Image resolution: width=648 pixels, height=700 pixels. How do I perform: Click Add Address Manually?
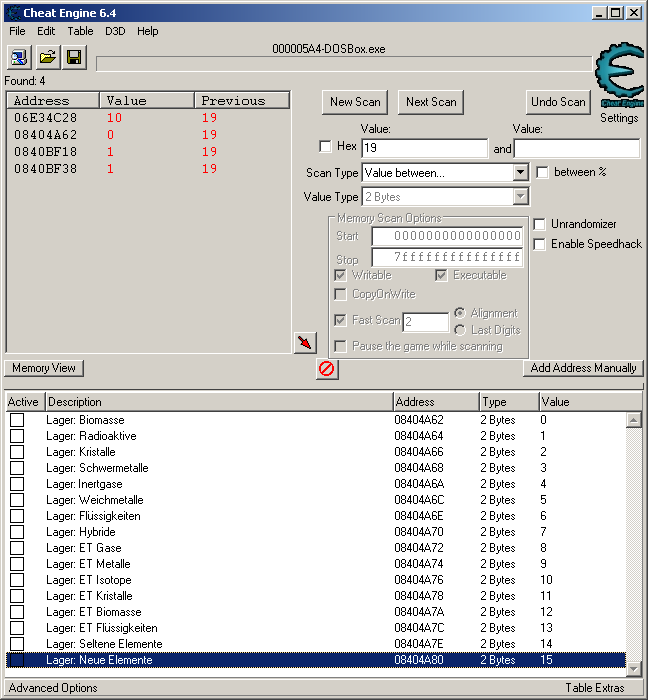583,368
